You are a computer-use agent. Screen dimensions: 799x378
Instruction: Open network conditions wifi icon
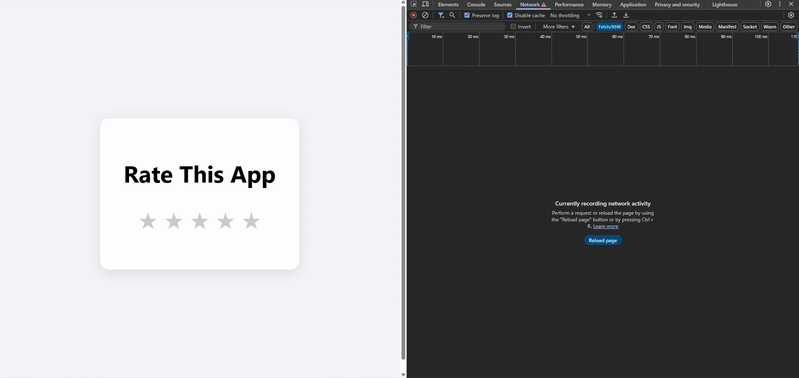(599, 15)
